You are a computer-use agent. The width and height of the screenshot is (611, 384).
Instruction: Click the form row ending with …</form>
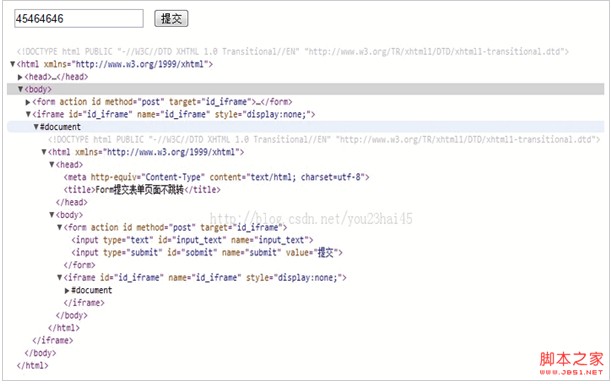click(x=162, y=102)
